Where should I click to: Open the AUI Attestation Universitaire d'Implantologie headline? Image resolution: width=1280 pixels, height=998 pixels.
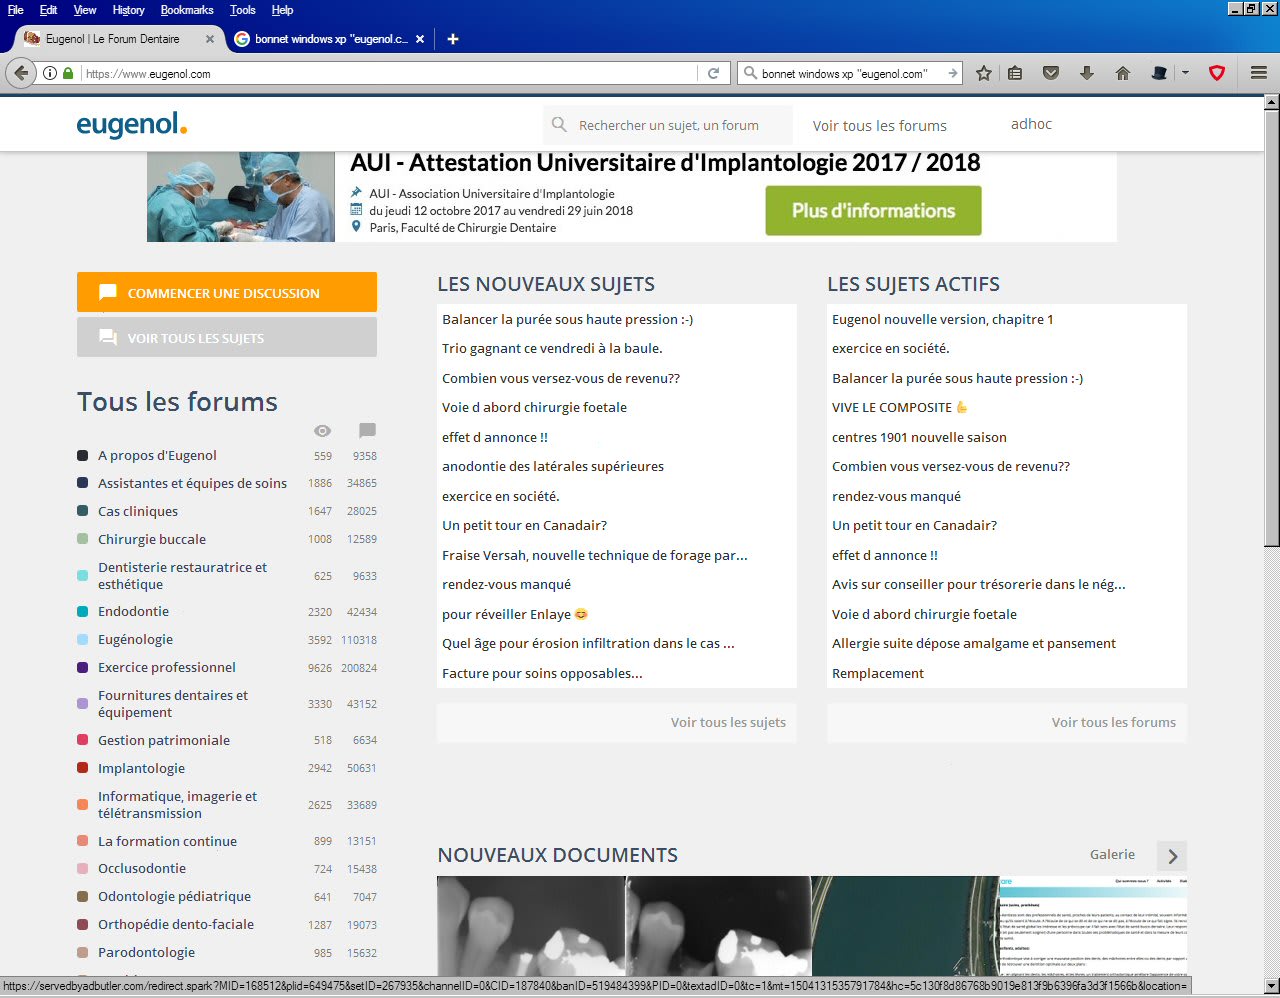point(665,163)
